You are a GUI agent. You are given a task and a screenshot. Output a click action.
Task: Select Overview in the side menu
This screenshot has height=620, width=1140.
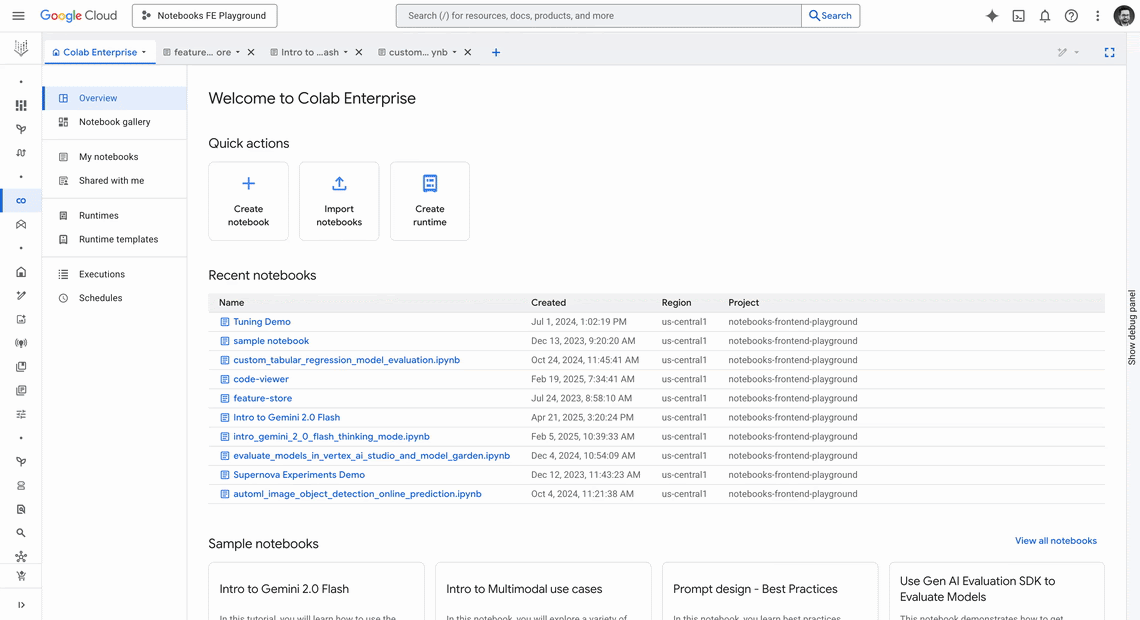pos(114,98)
